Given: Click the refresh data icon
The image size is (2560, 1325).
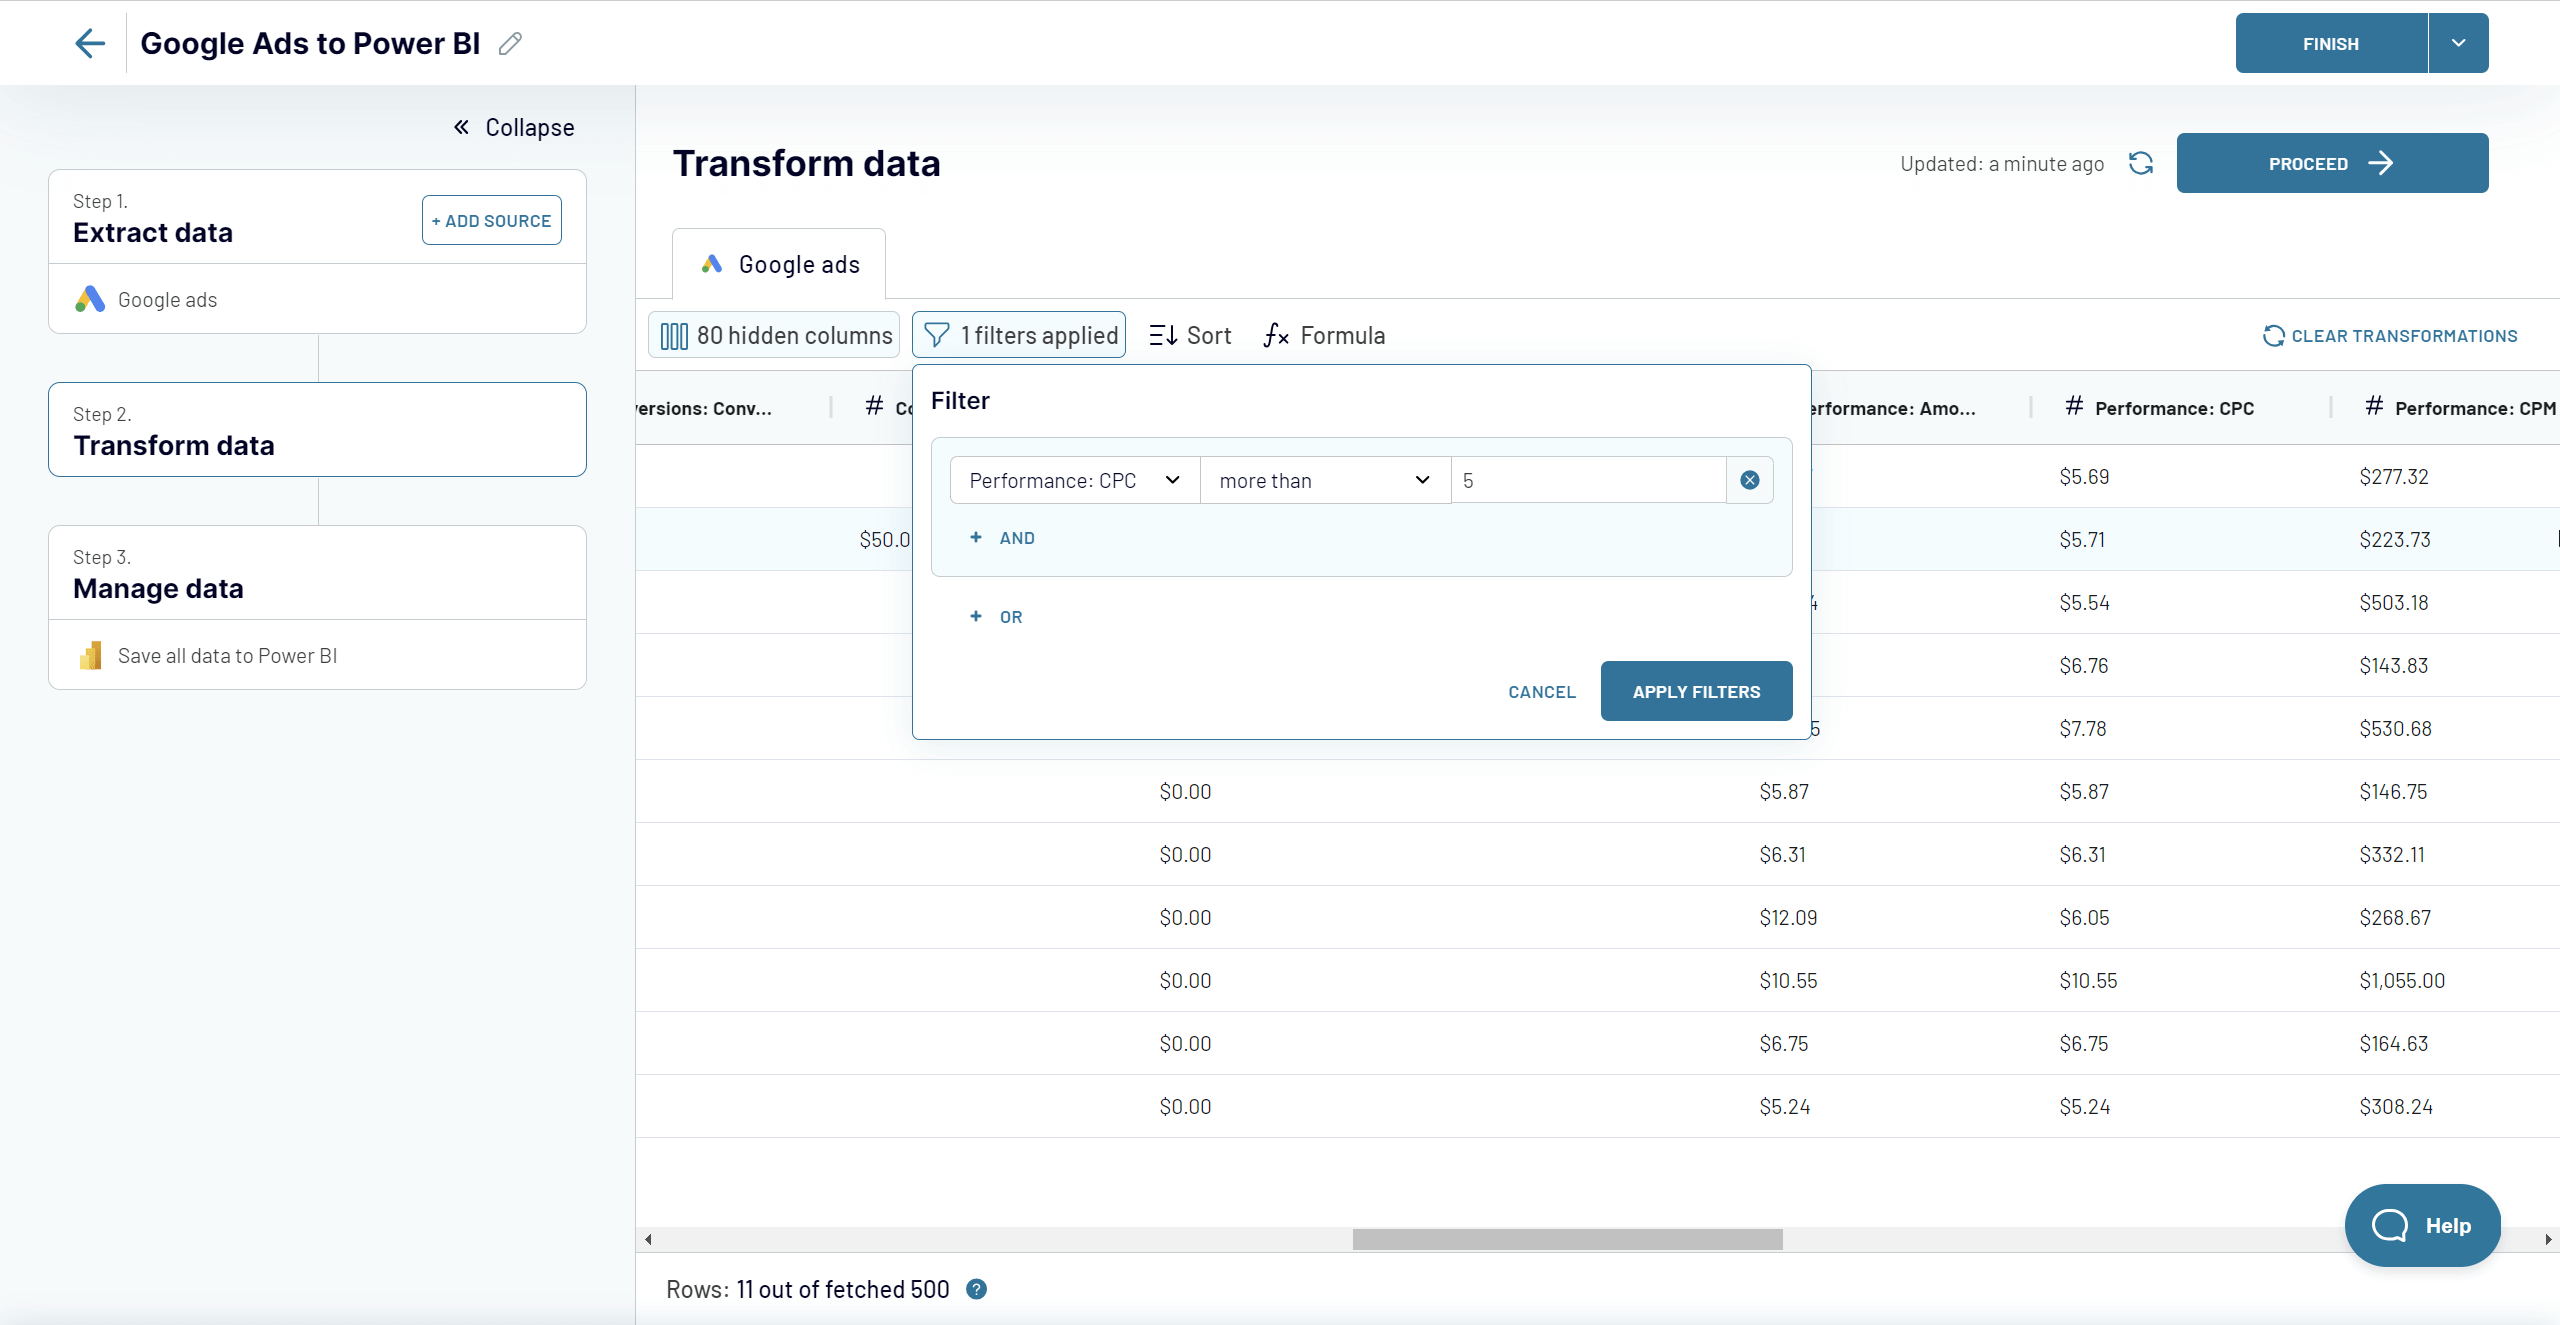Looking at the screenshot, I should (x=2141, y=163).
